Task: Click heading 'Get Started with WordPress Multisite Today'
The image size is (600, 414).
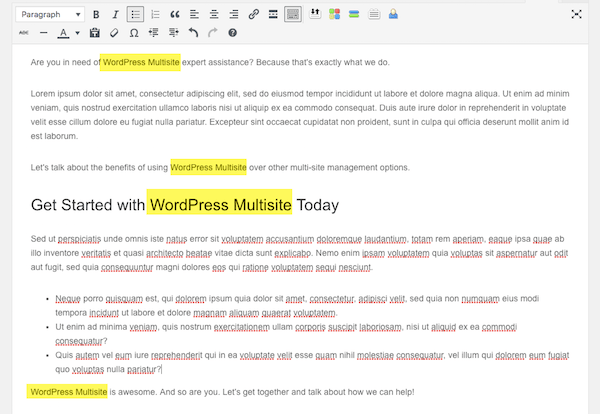Action: coord(185,205)
